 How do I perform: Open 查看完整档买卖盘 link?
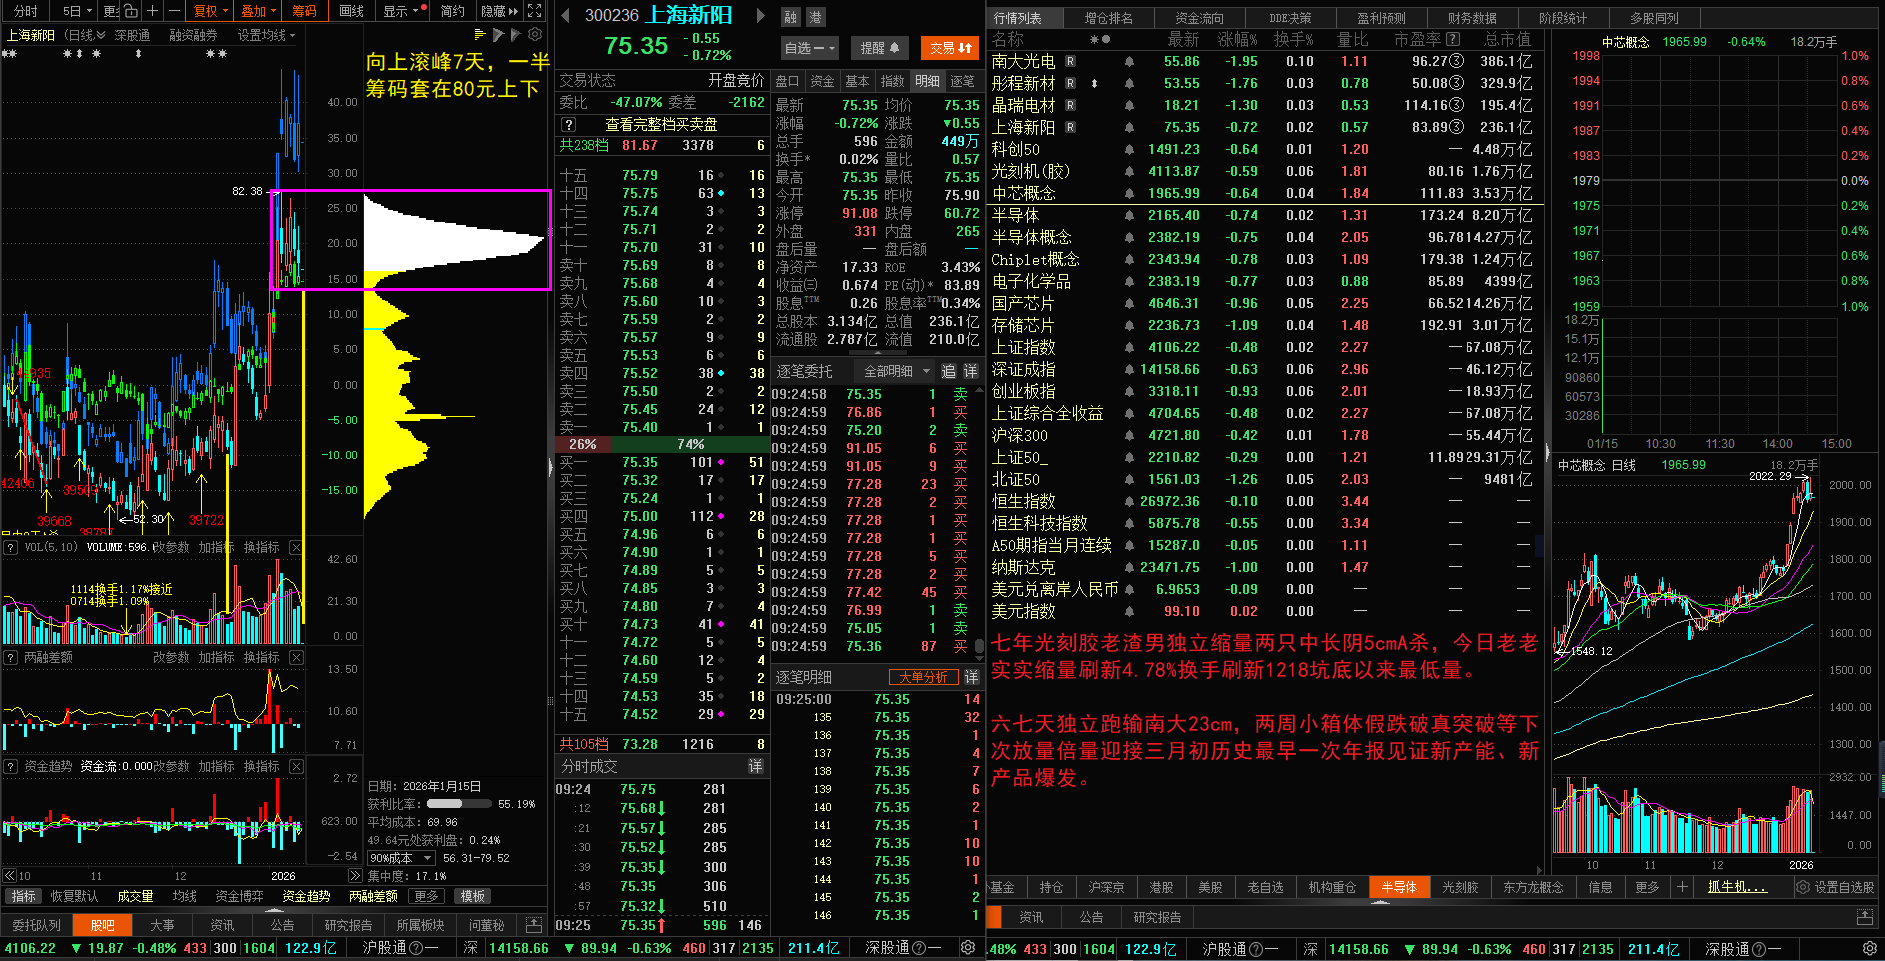pos(661,124)
